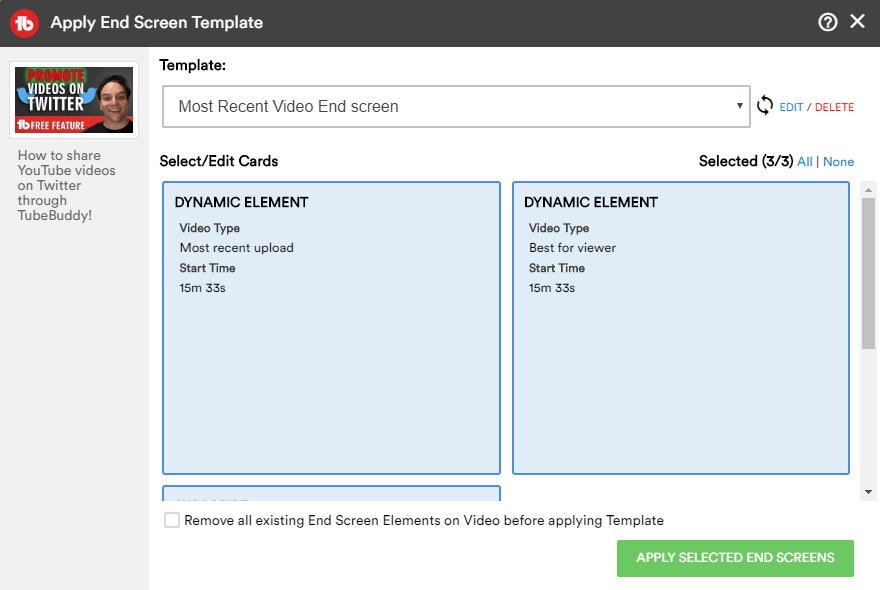Click the EDIT template link
Viewport: 880px width, 590px height.
click(x=791, y=107)
